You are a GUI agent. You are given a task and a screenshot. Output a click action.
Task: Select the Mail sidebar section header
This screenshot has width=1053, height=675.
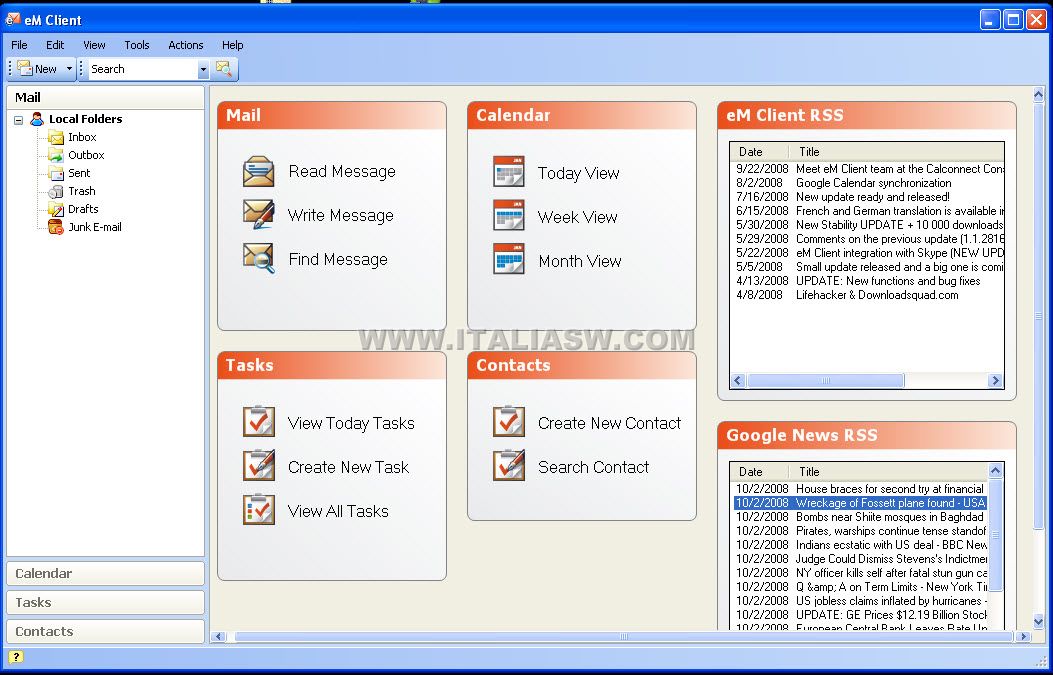click(105, 97)
